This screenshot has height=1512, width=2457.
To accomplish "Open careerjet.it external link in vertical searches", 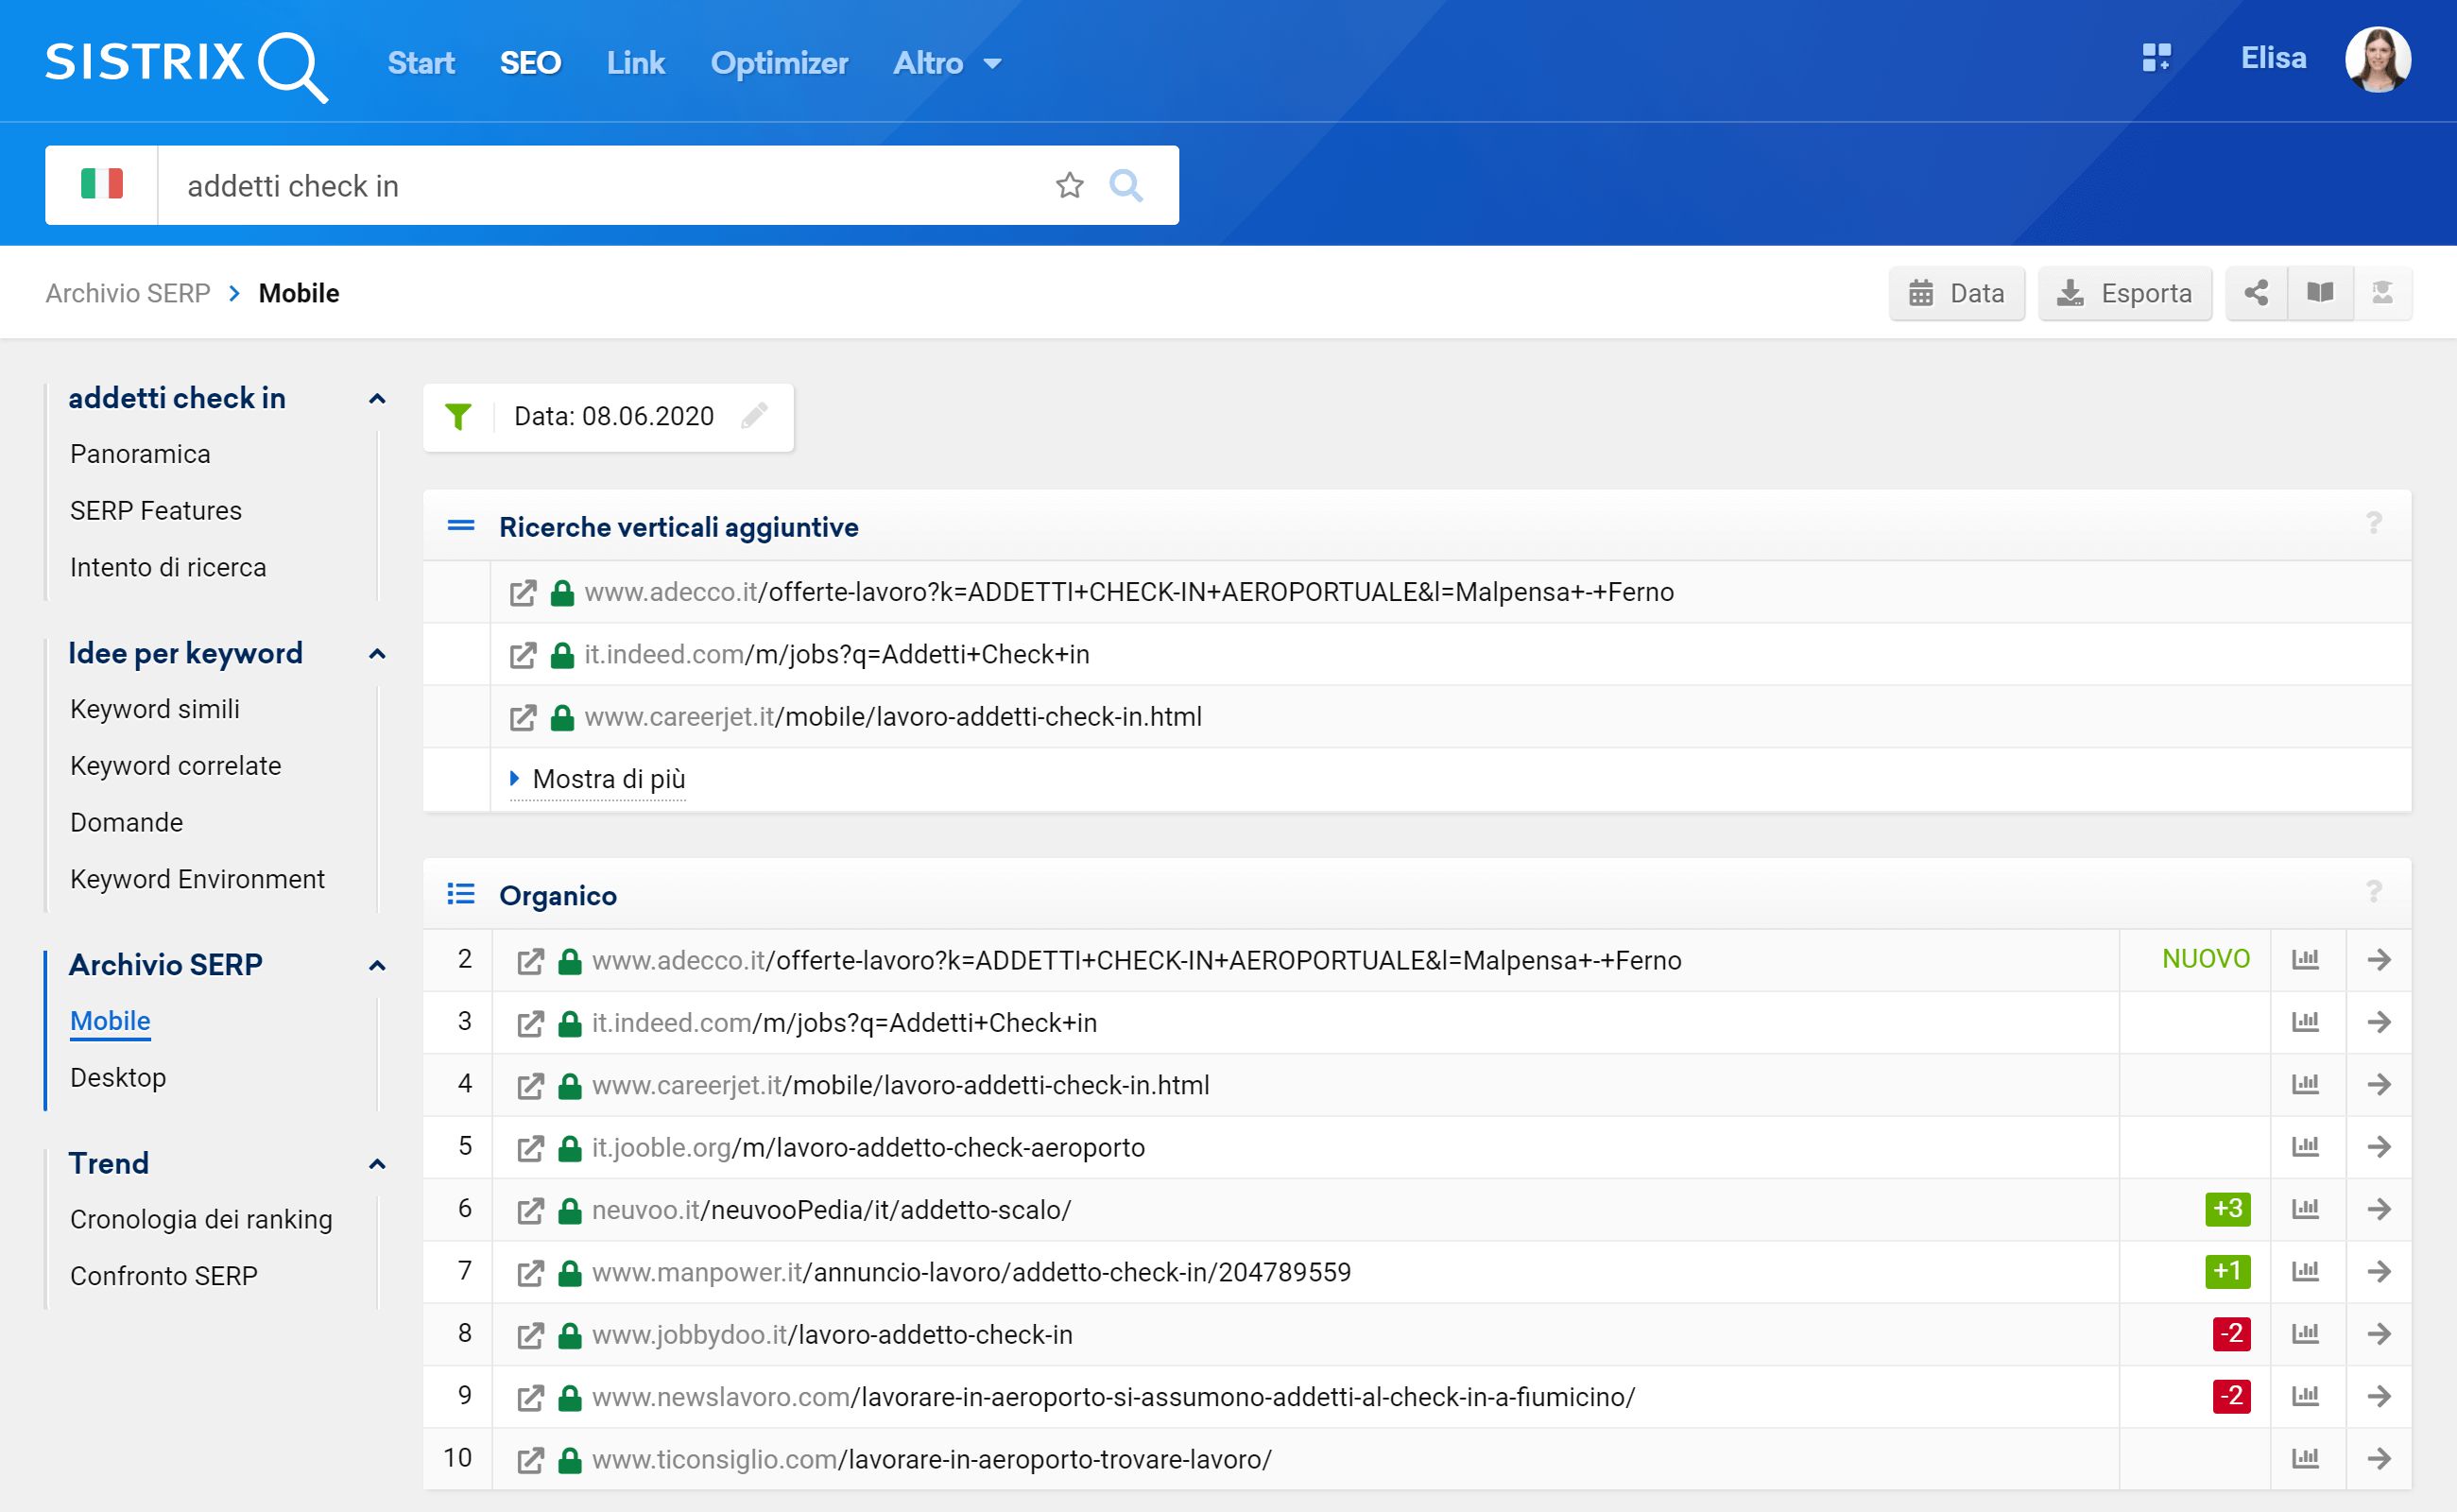I will 522,718.
